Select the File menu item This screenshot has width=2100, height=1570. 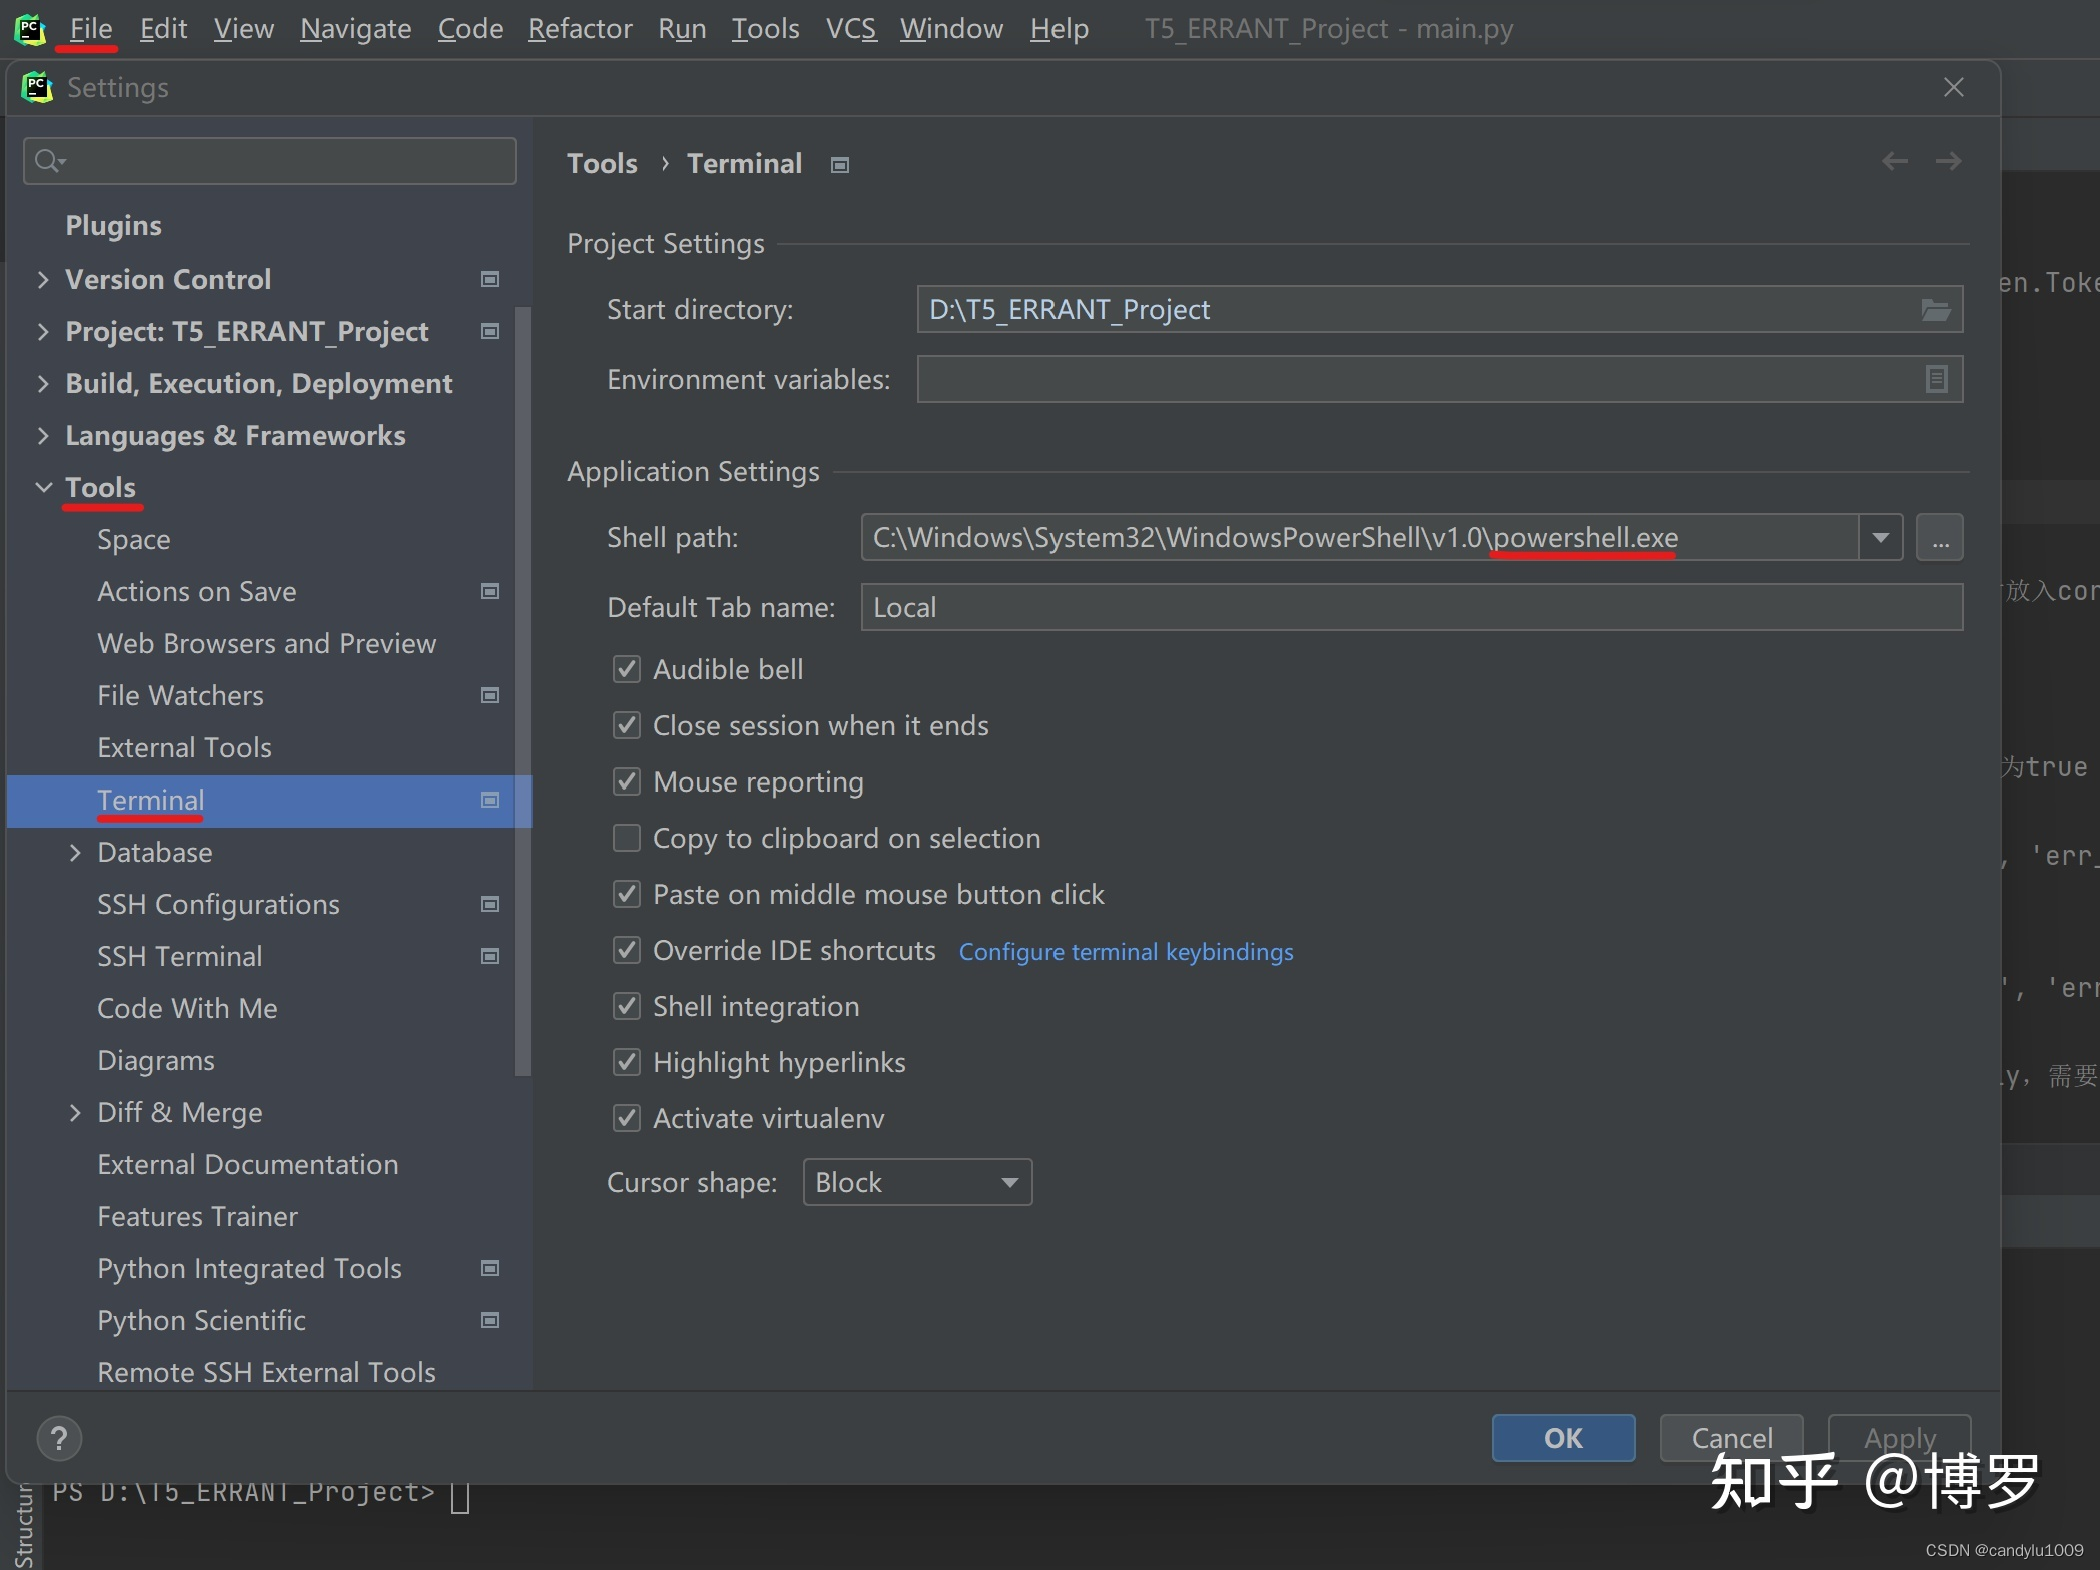tap(91, 28)
